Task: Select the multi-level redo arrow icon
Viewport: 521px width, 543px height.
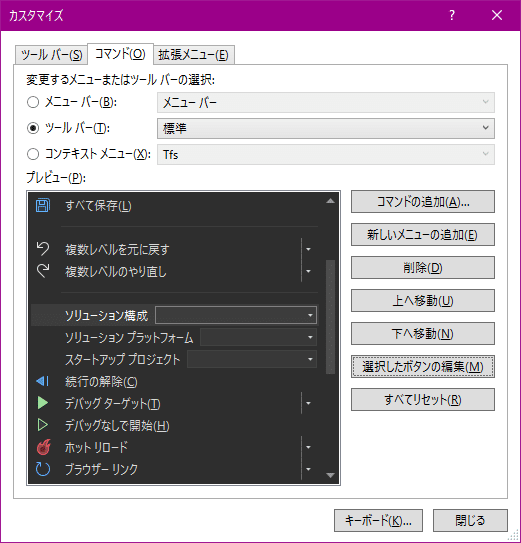Action: (43, 271)
